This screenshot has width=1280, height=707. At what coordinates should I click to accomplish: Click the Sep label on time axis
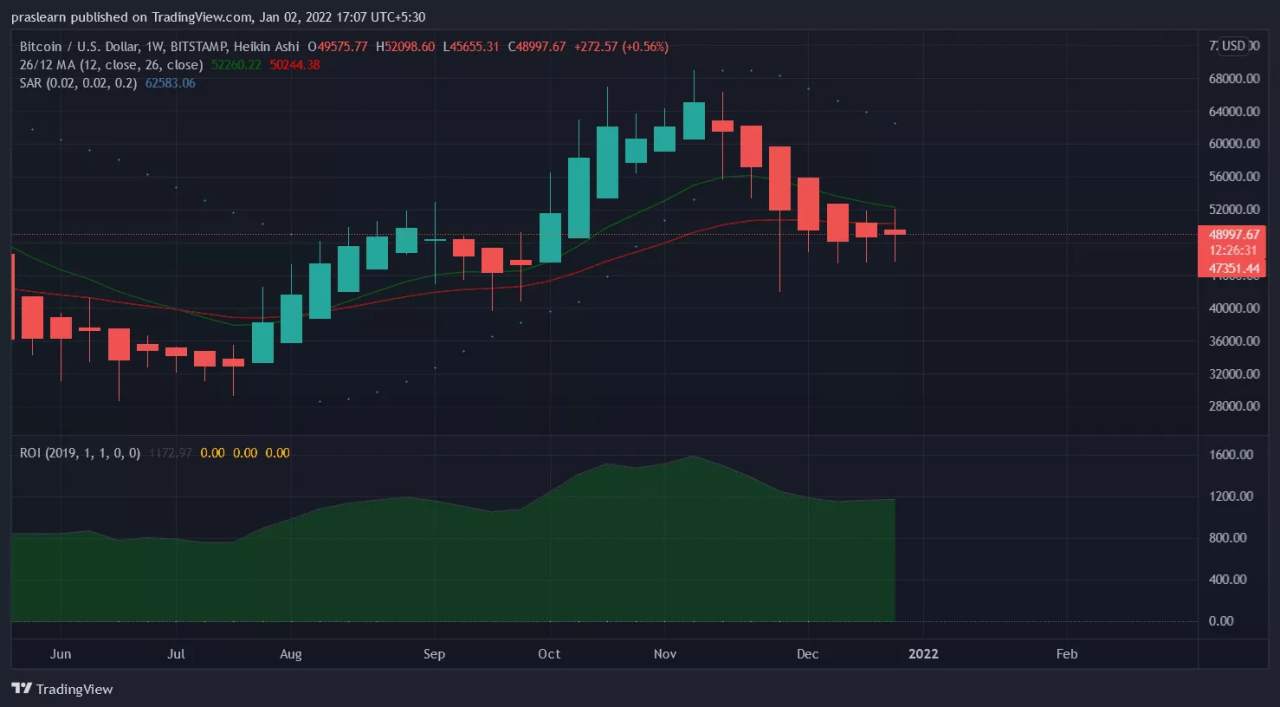pos(434,654)
